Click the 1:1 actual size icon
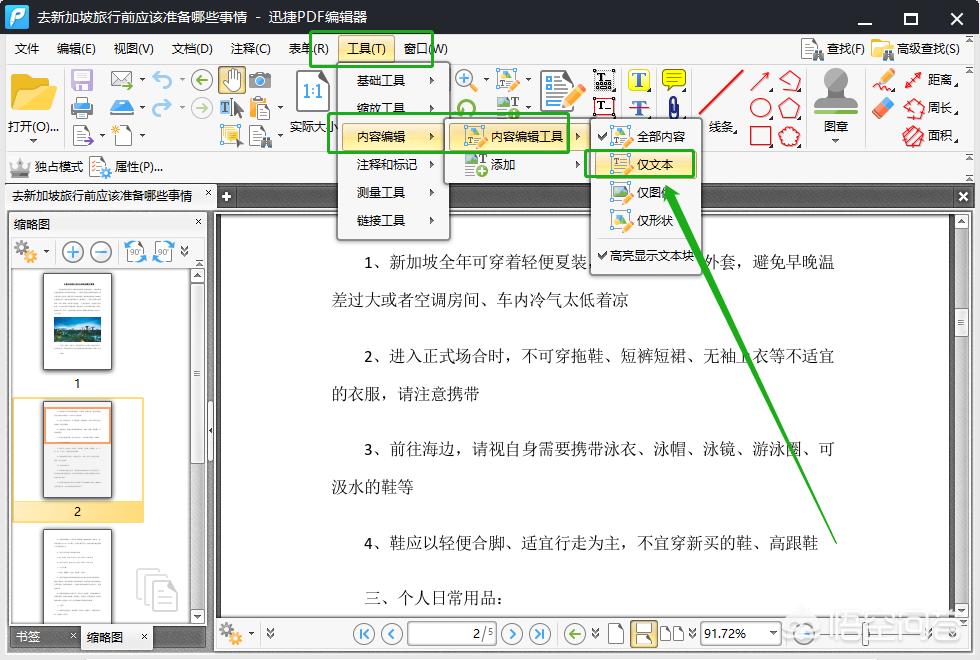The image size is (980, 660). click(x=312, y=92)
